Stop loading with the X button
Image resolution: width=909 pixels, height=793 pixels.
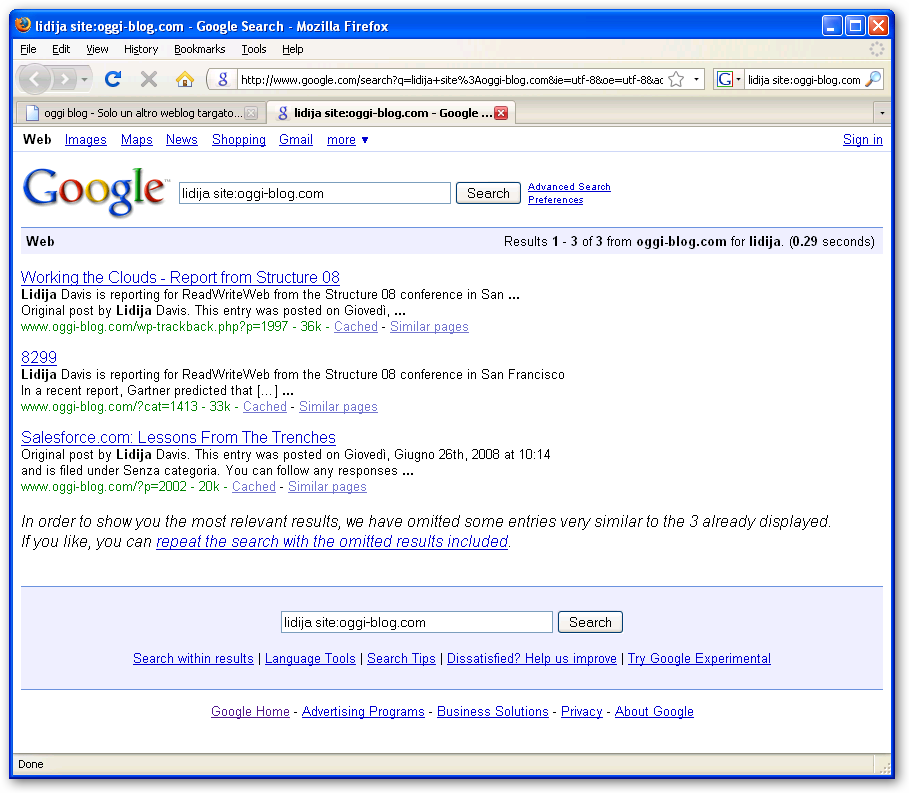pos(149,79)
